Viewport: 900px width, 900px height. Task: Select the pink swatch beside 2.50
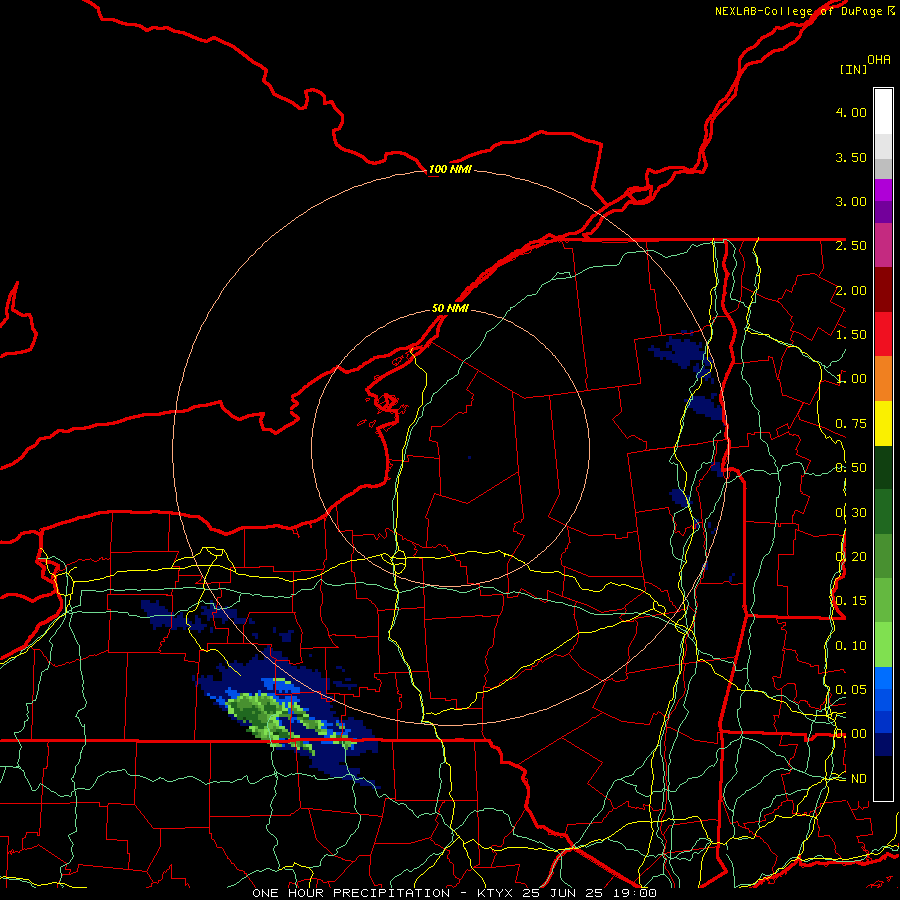point(883,246)
